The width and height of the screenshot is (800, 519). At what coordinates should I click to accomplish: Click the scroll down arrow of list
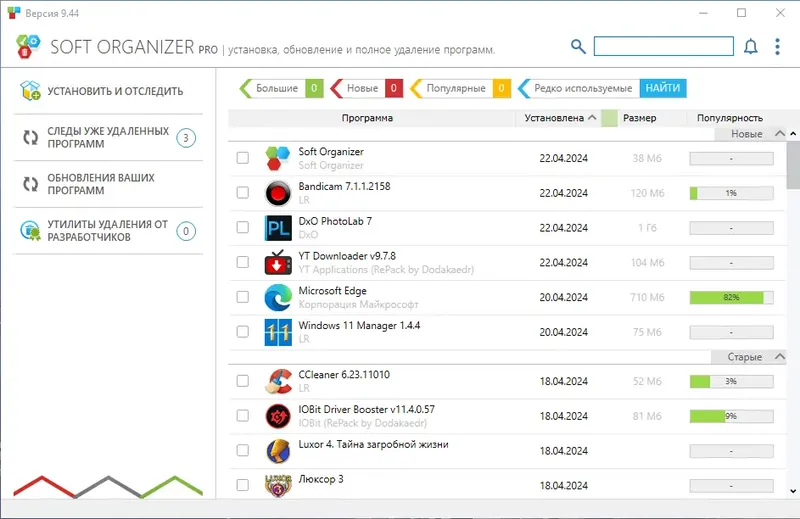793,491
